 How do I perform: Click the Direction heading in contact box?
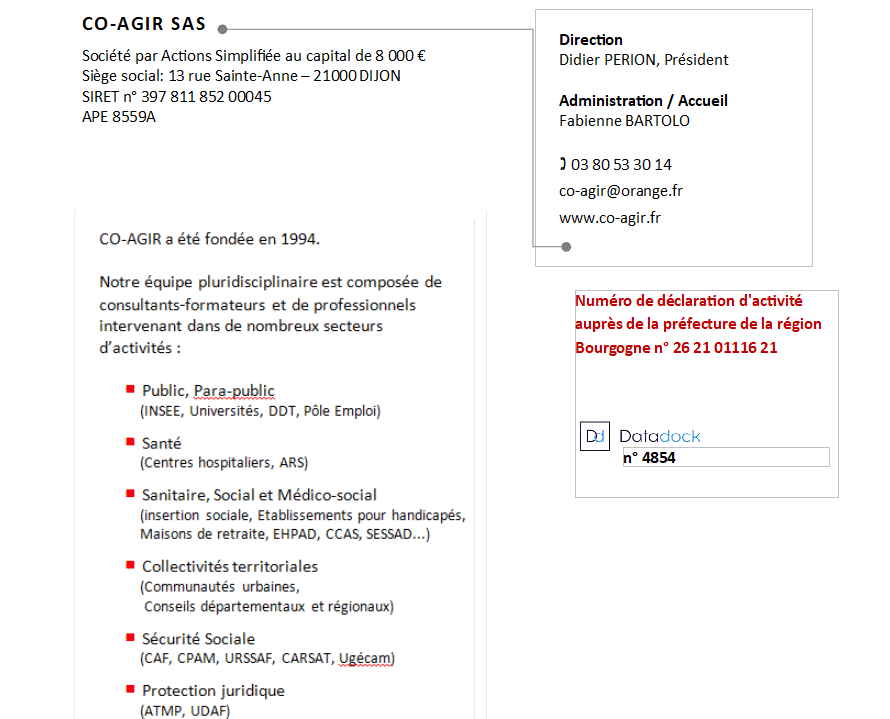point(590,40)
